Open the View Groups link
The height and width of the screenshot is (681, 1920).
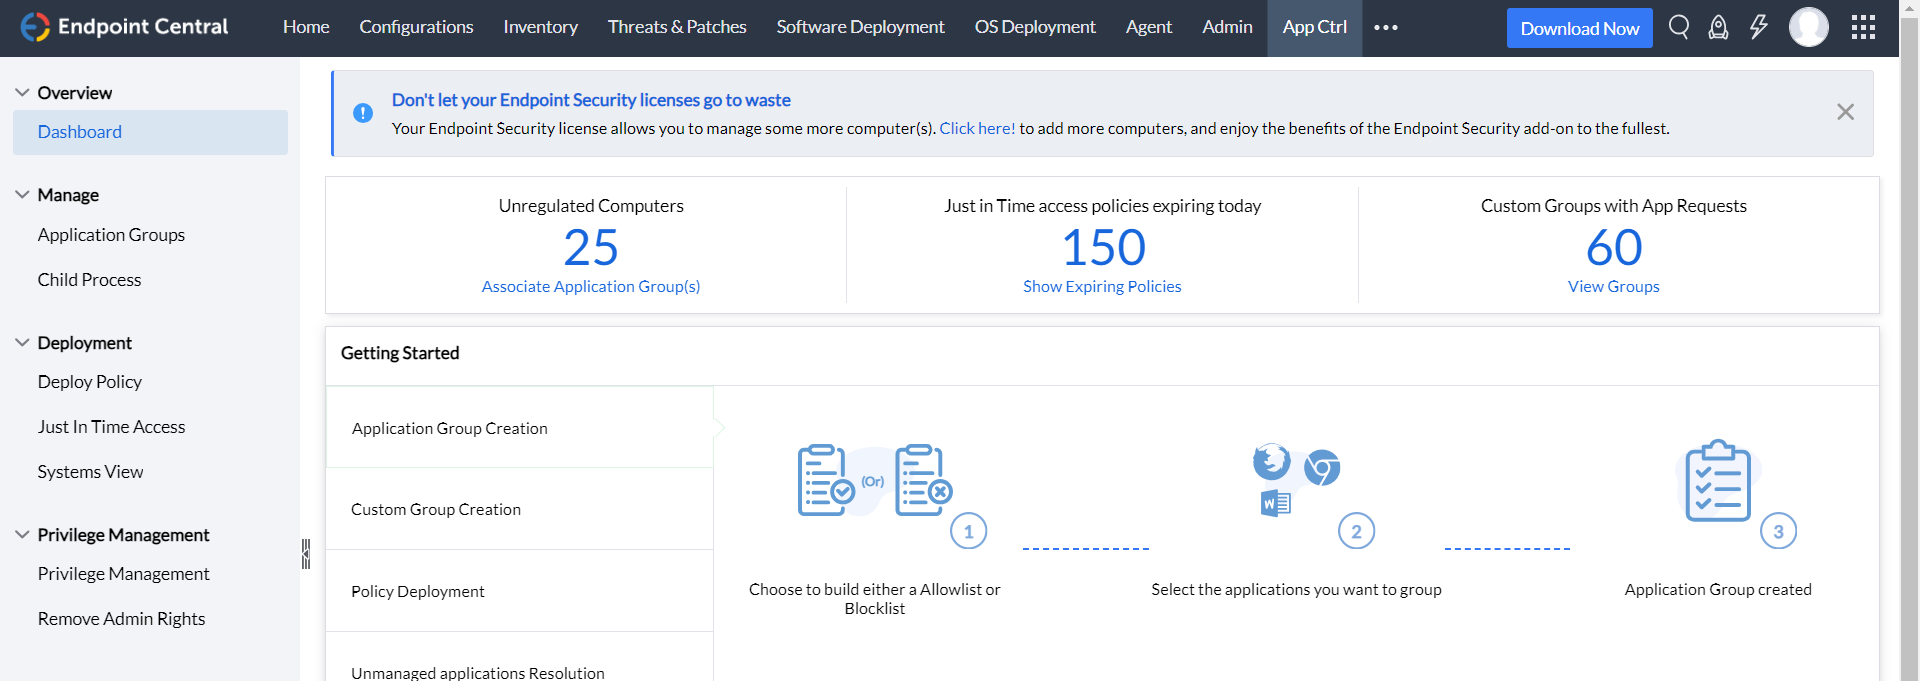pos(1613,286)
